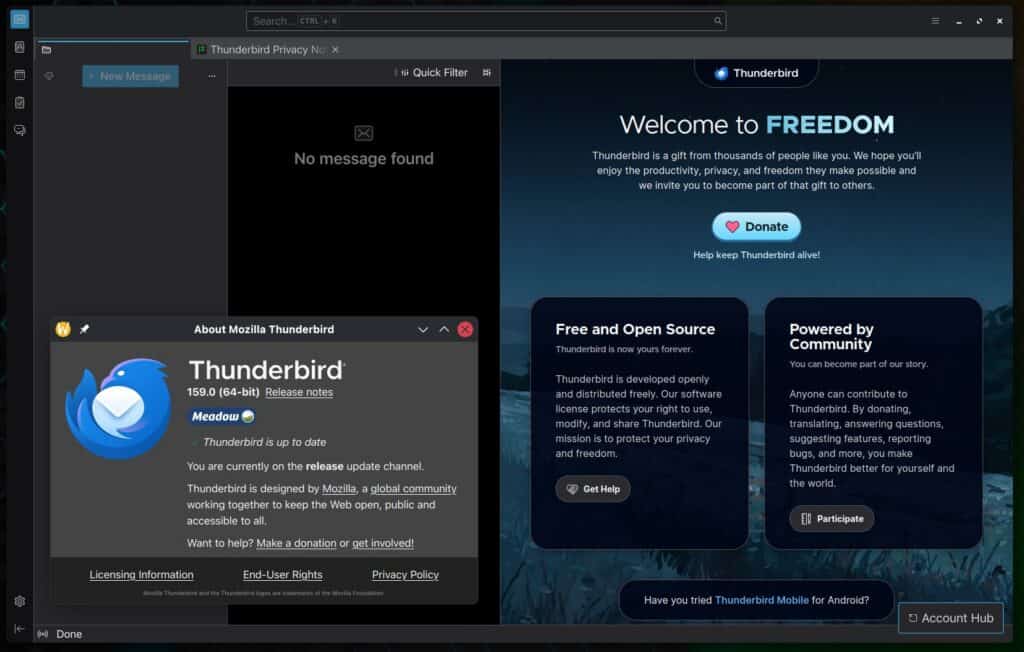Click the Thunderbird logo pill header

(x=756, y=73)
